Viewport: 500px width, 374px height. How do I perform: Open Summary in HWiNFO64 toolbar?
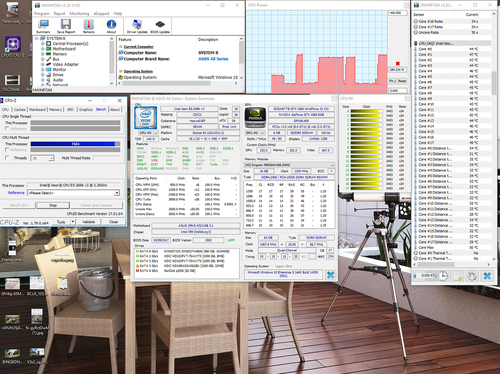tap(43, 25)
